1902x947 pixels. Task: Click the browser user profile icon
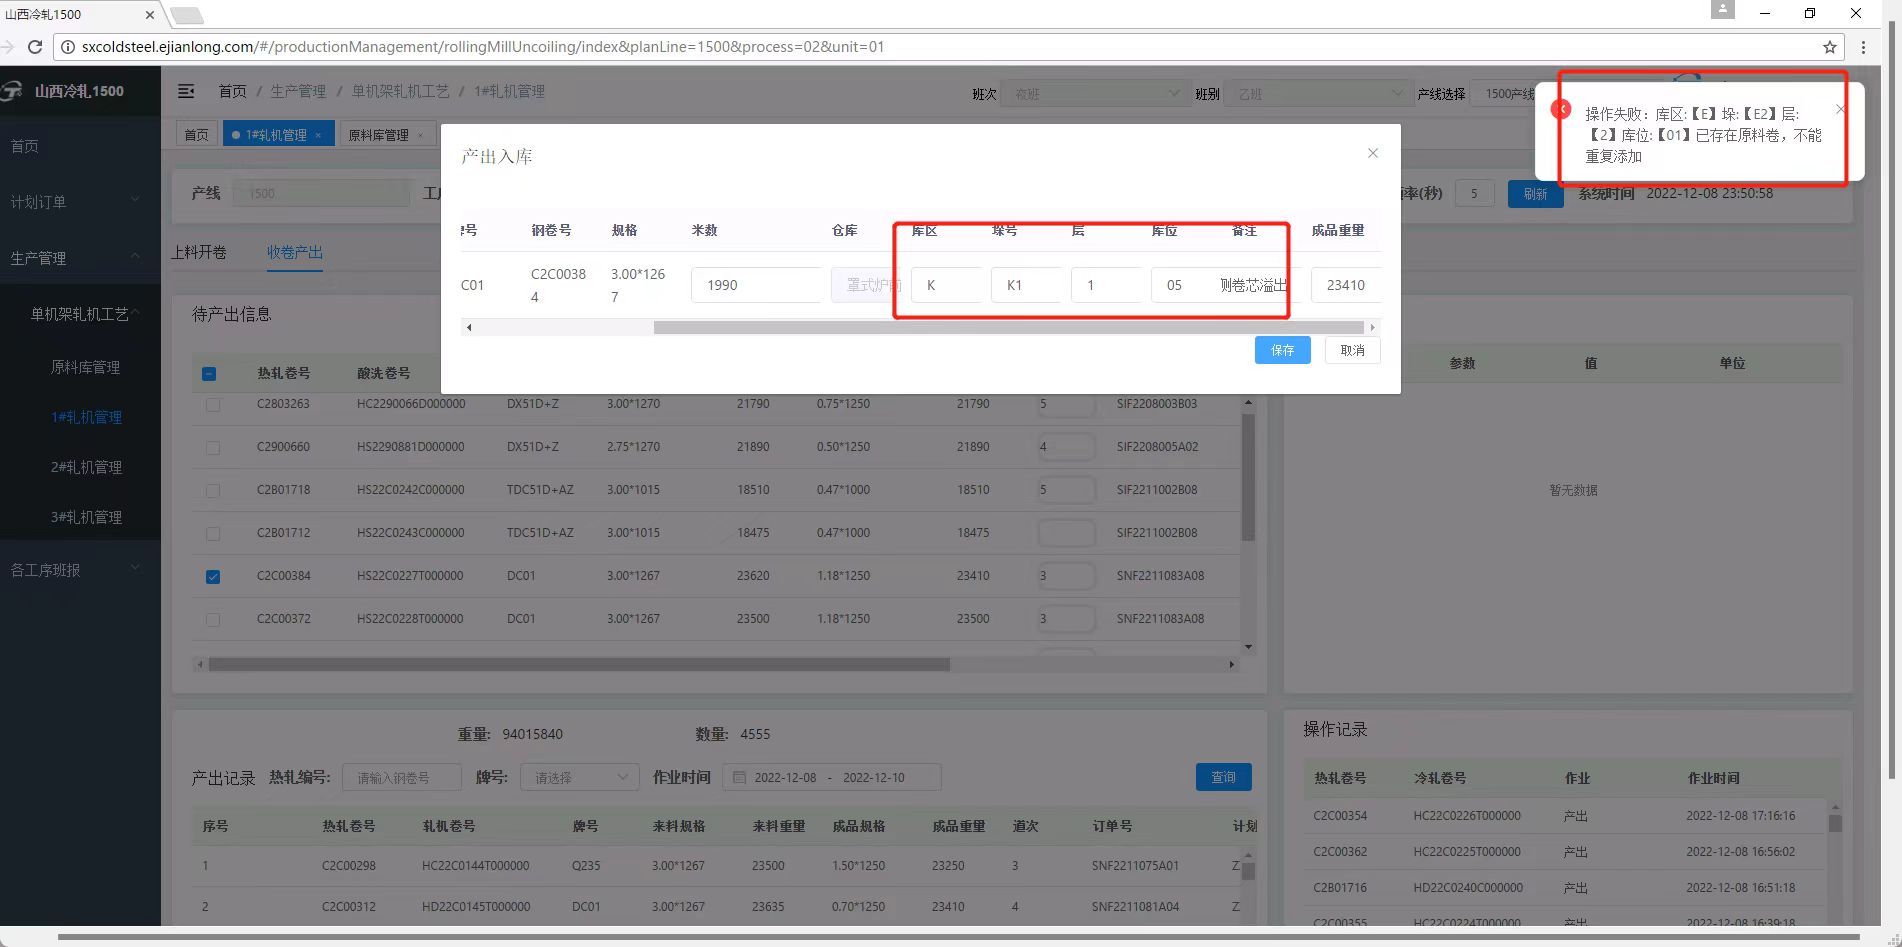coord(1722,9)
